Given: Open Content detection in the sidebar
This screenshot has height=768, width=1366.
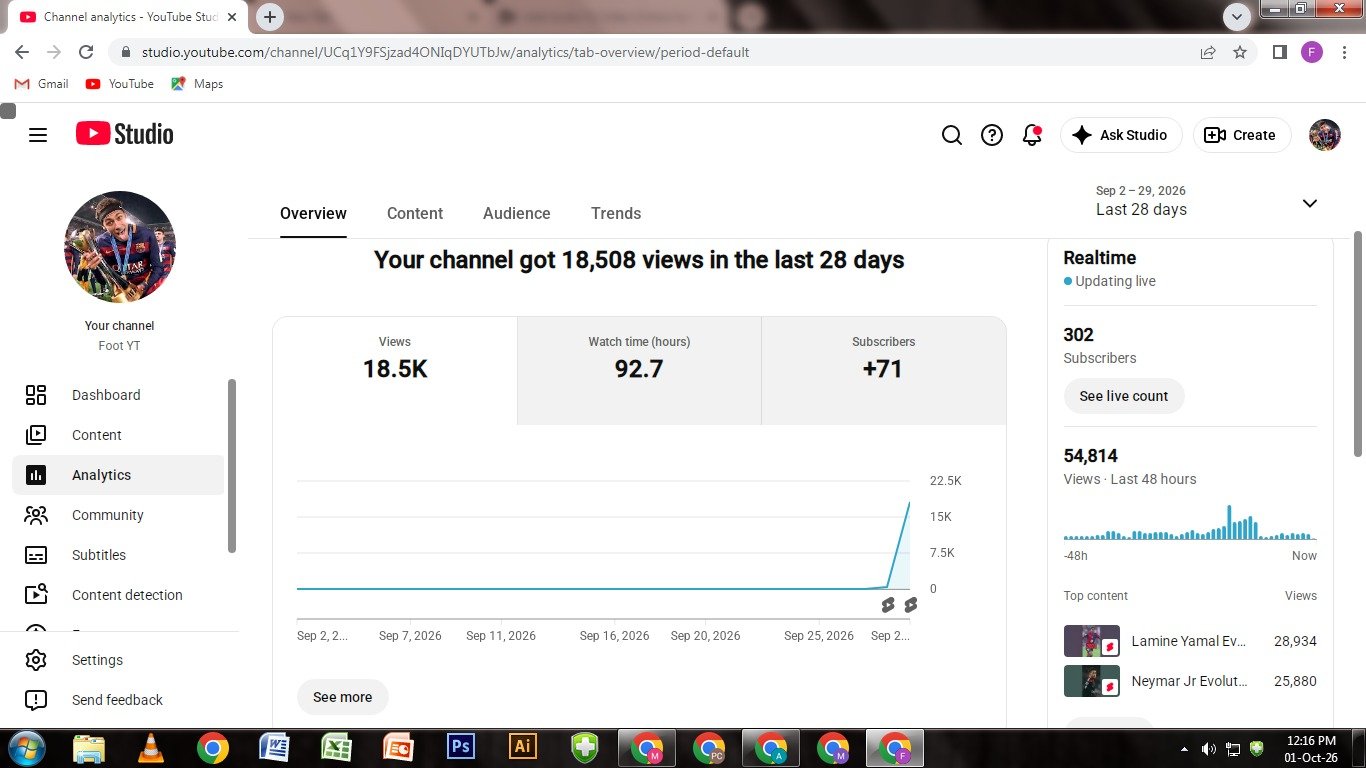Looking at the screenshot, I should 118,595.
